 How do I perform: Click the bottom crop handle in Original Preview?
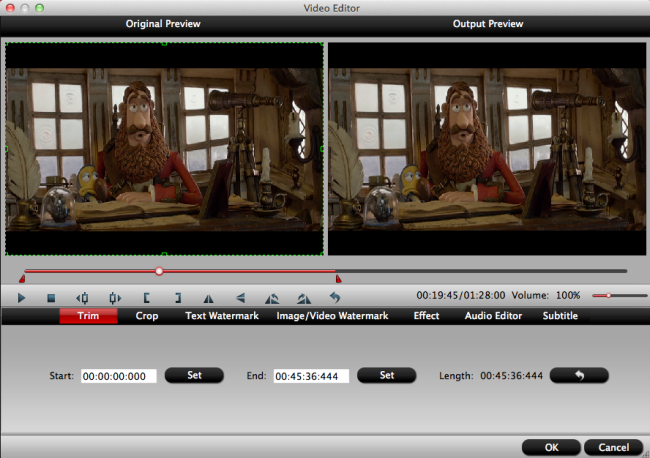click(x=164, y=254)
